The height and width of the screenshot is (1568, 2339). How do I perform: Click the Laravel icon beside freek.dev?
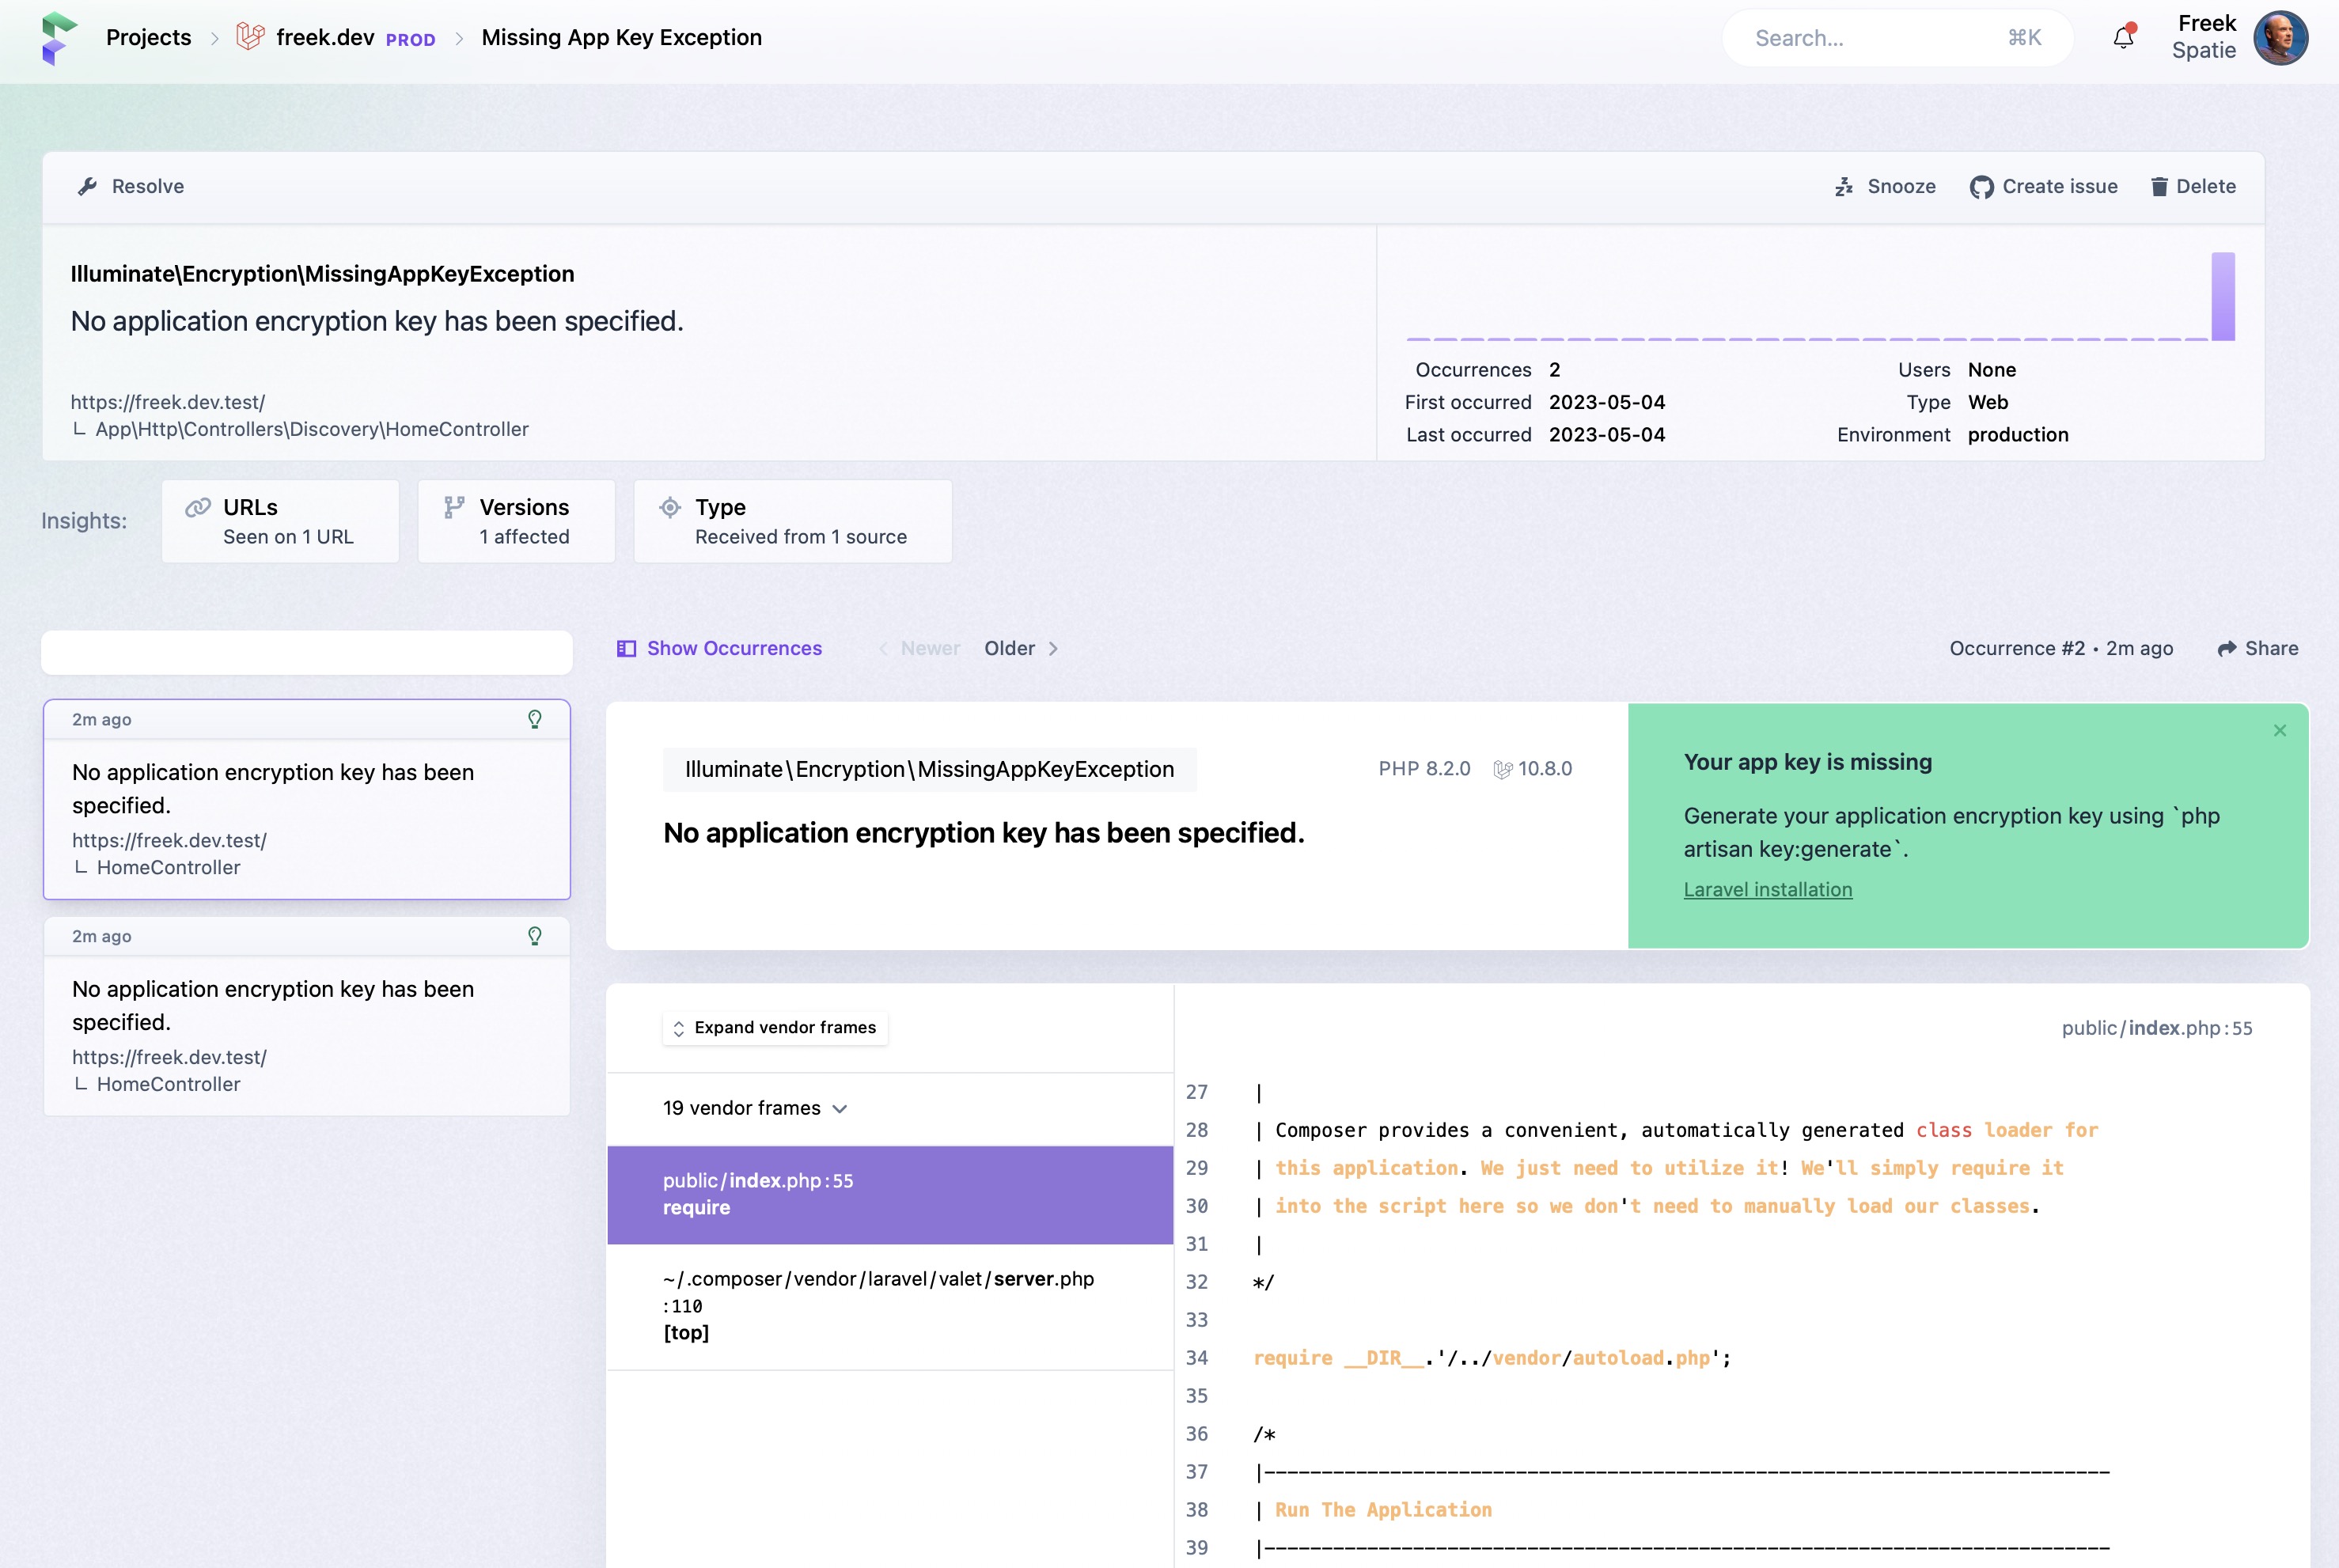pyautogui.click(x=250, y=37)
